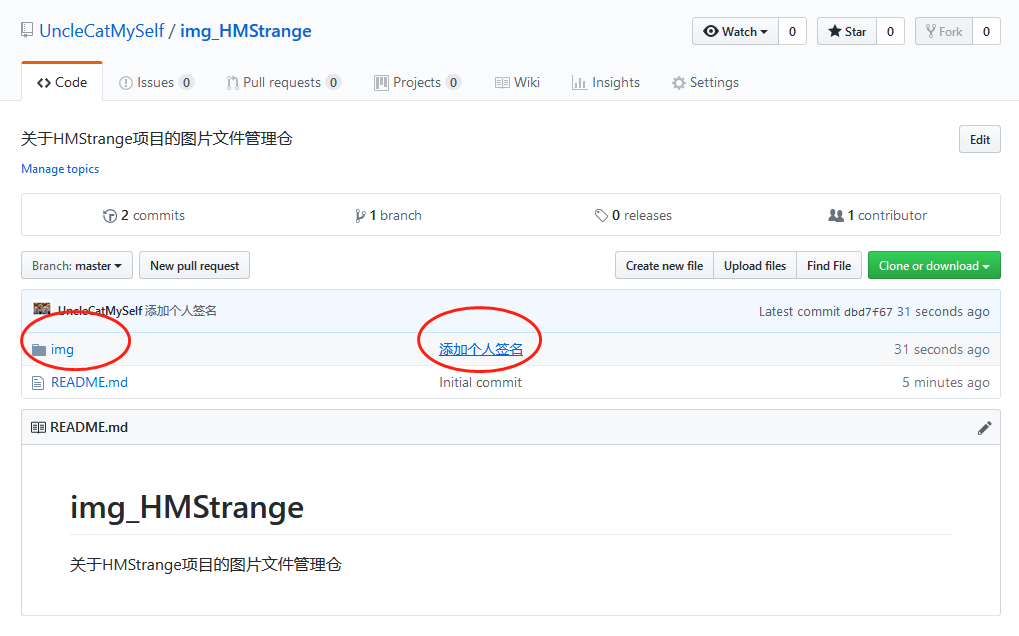Click the Insights graph icon
Screen dimensions: 1019x636
579,83
